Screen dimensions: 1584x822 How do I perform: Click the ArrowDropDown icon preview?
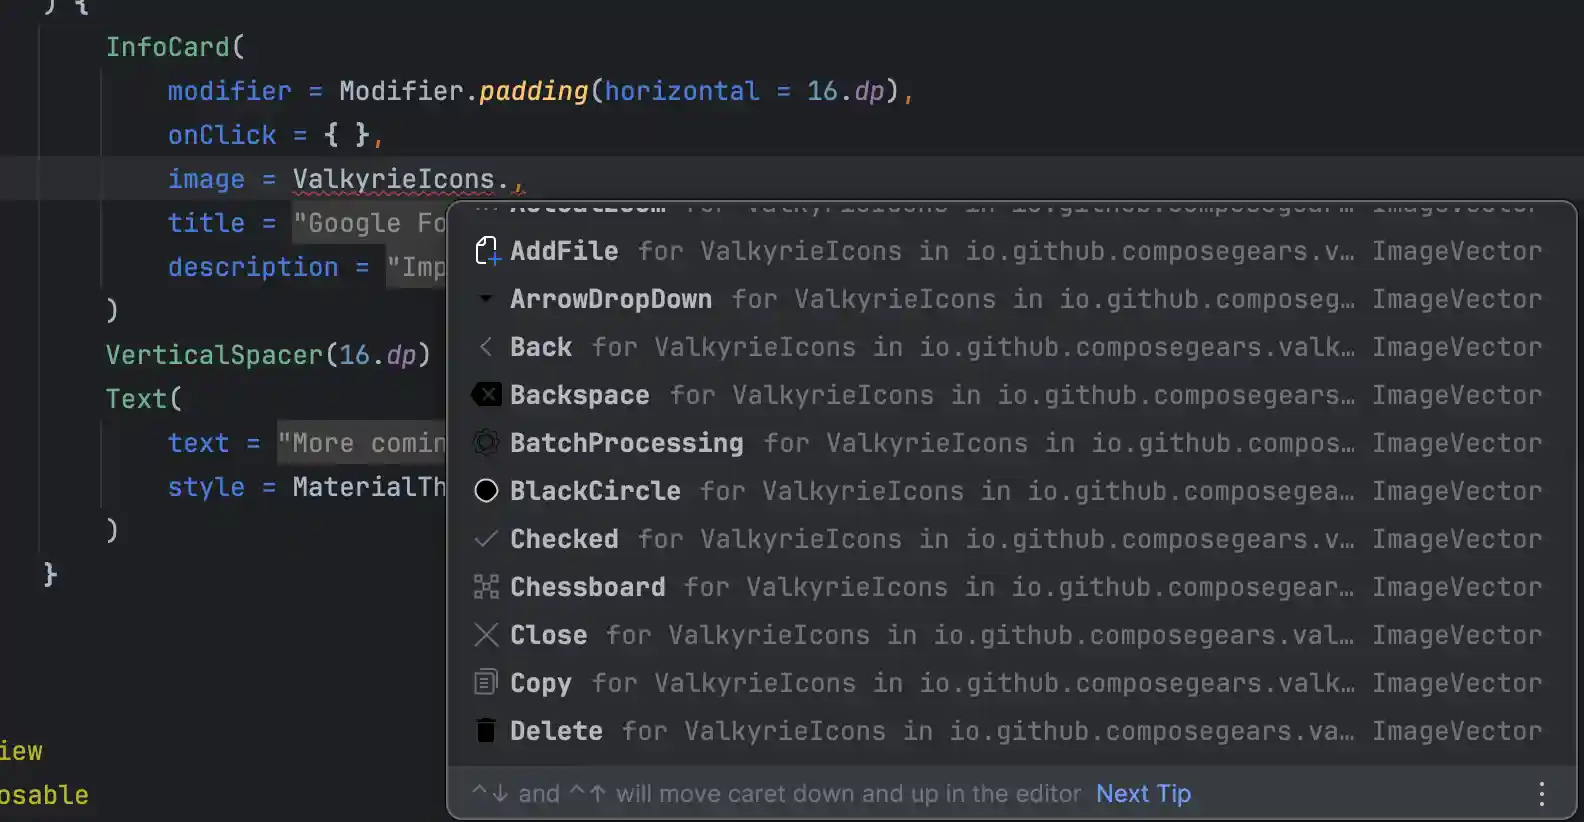[486, 299]
